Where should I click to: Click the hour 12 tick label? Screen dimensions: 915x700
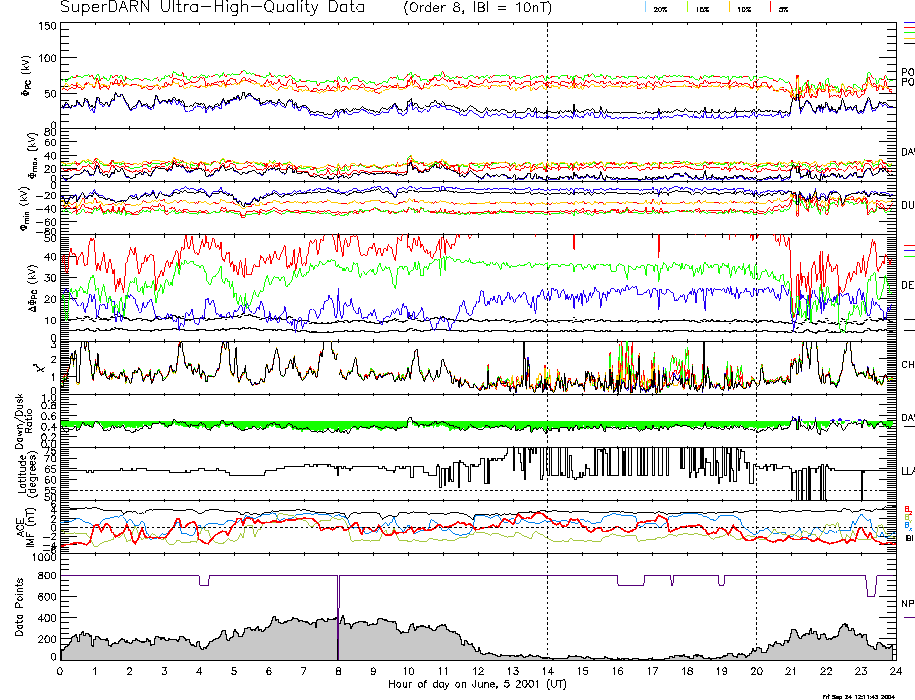[x=477, y=672]
